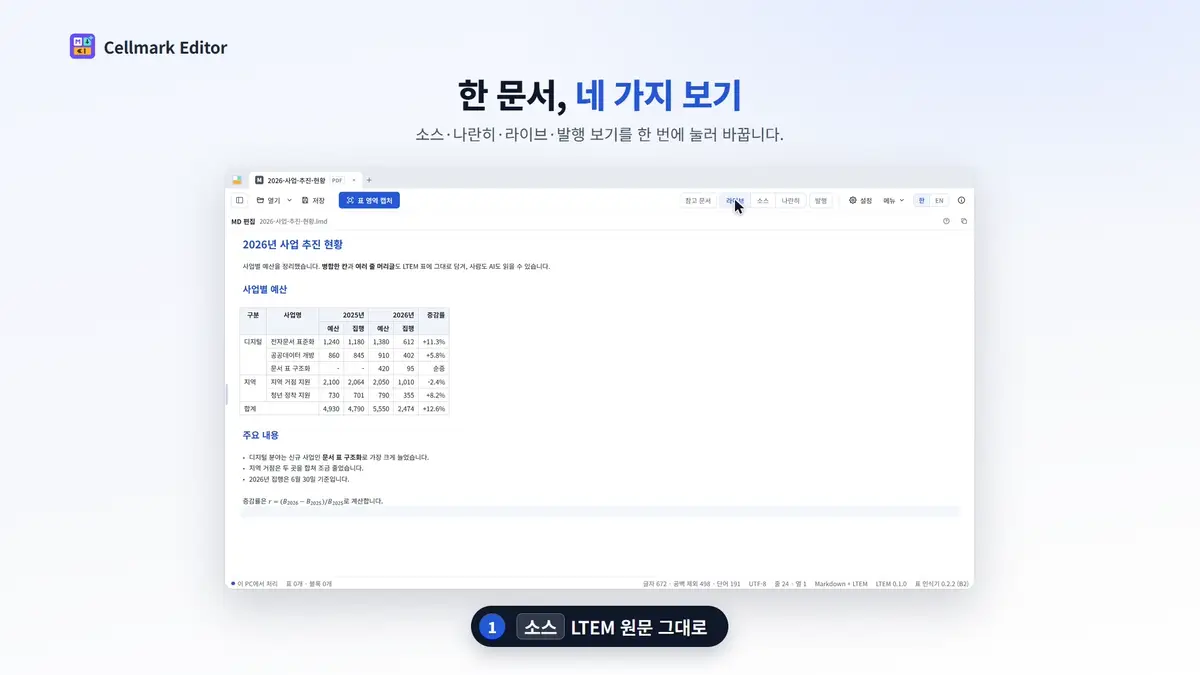Open the info icon in toolbar
The height and width of the screenshot is (675, 1200).
(x=962, y=200)
